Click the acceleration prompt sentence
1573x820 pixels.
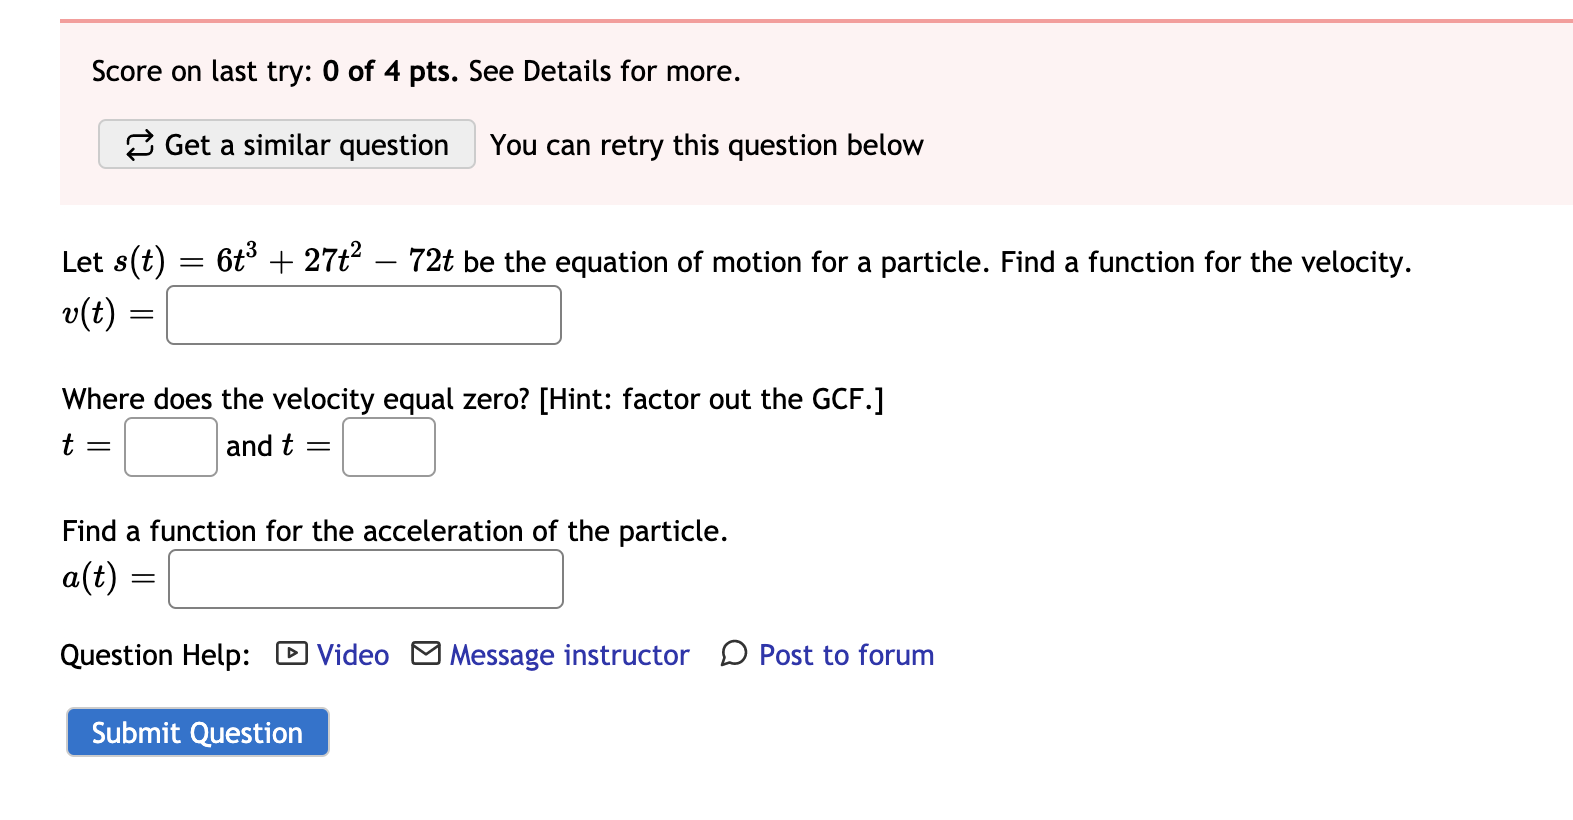(x=395, y=531)
